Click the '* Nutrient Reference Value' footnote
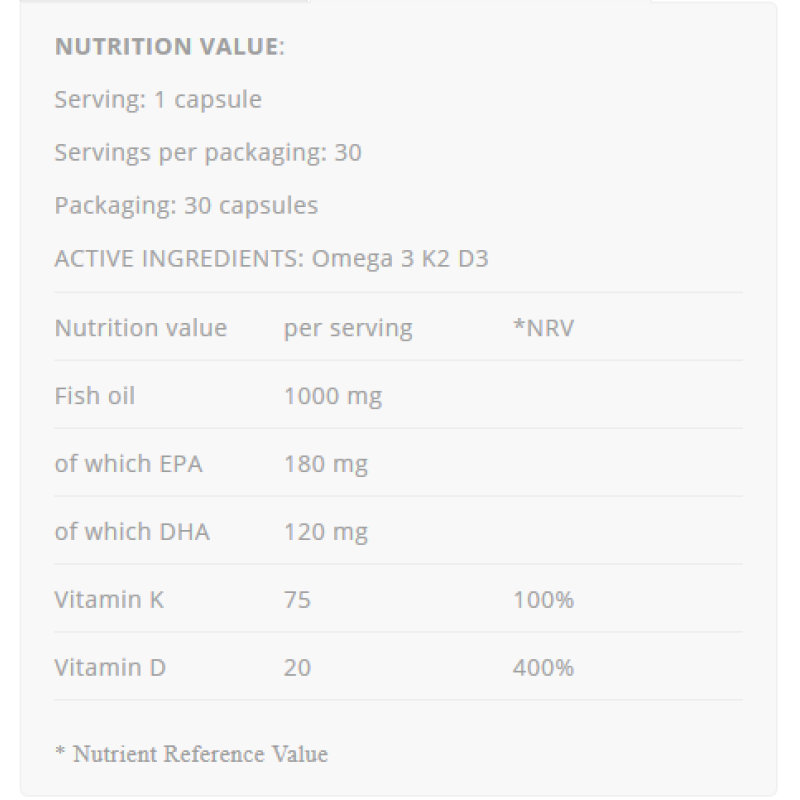 [x=191, y=753]
